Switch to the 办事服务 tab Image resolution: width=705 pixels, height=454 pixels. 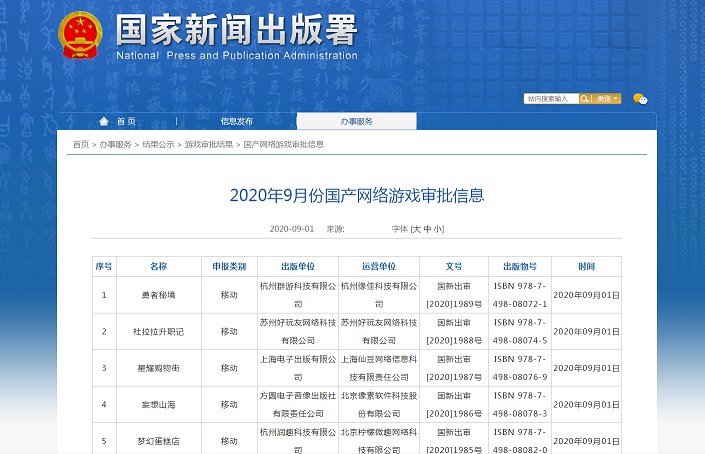pos(355,121)
